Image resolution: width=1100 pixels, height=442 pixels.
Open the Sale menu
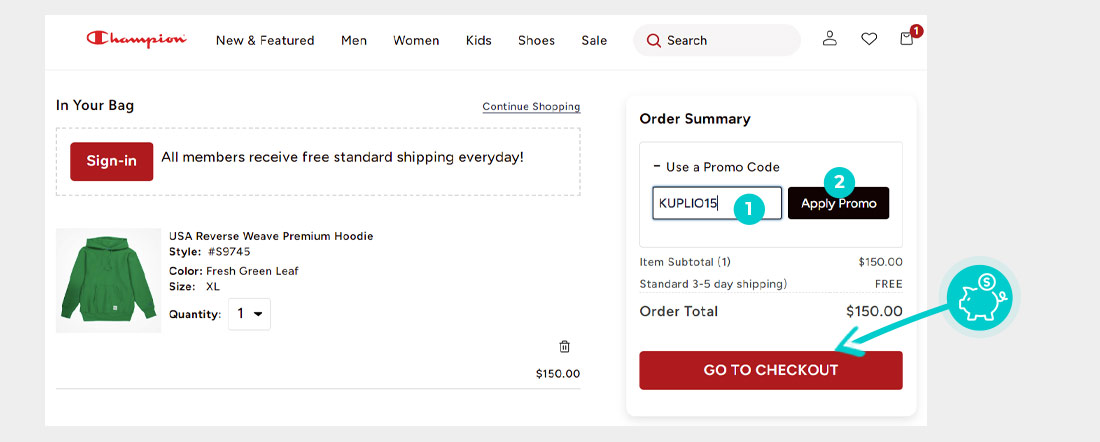click(594, 41)
